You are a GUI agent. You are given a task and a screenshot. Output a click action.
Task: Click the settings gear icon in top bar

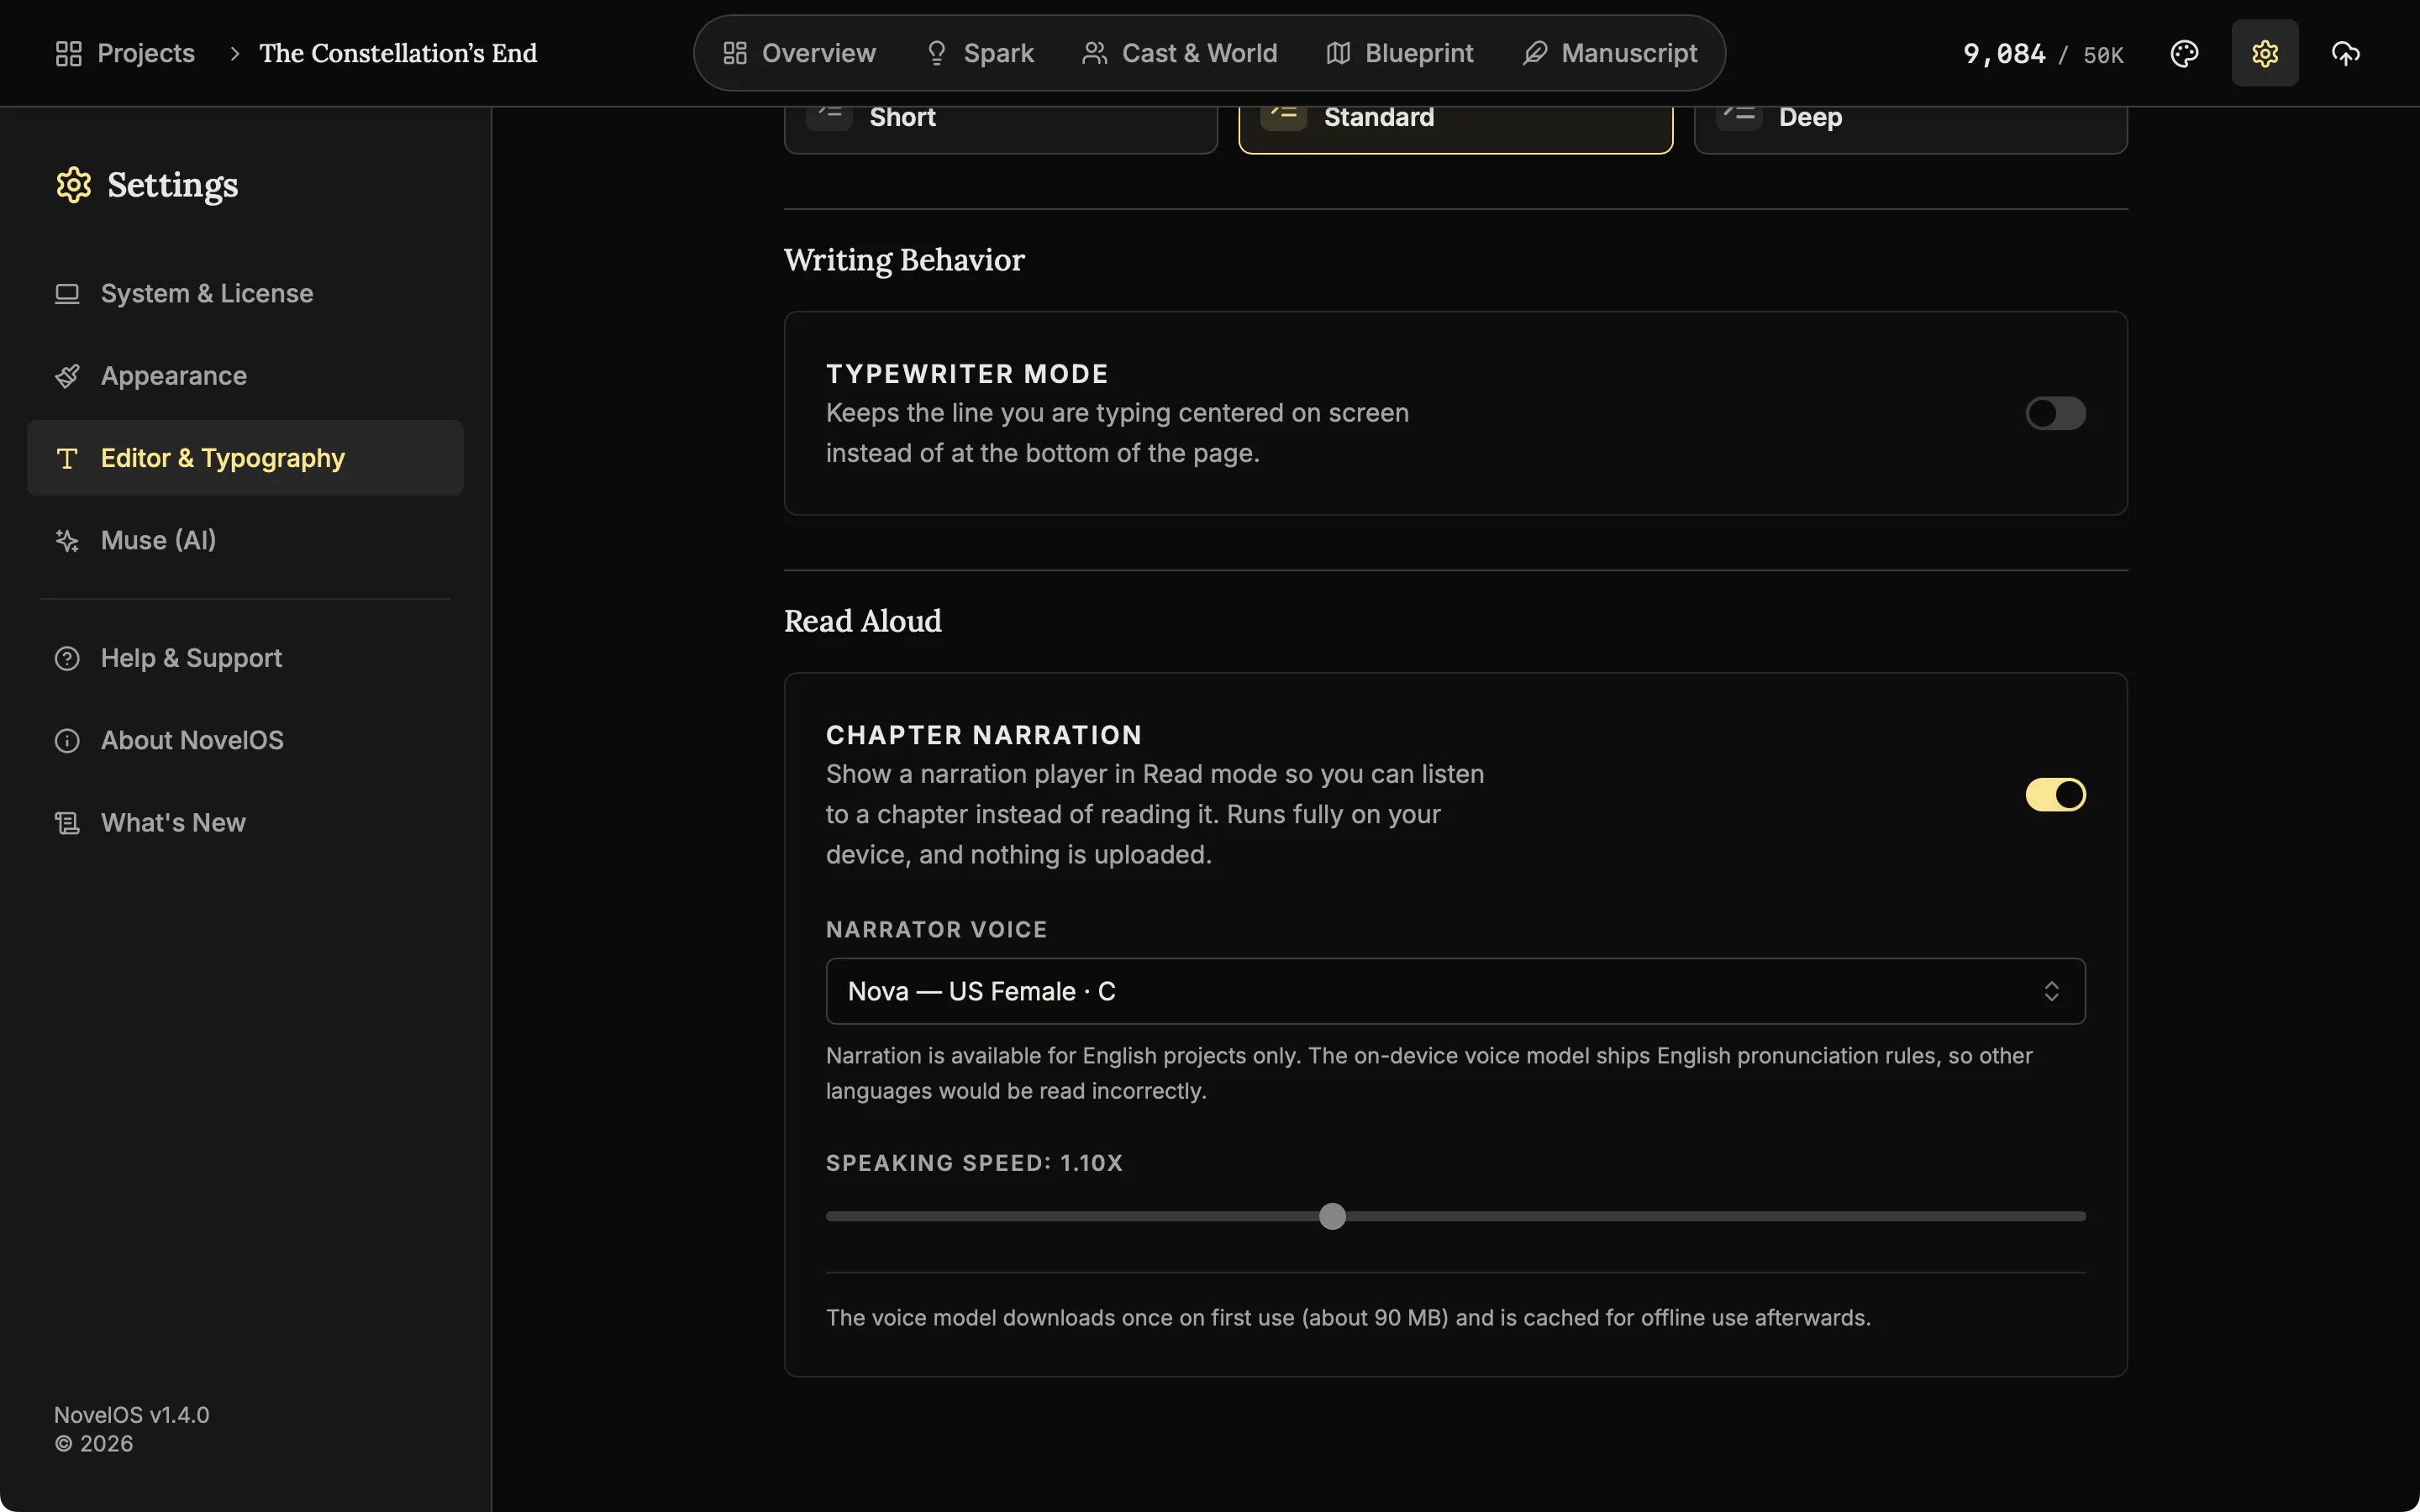pyautogui.click(x=2265, y=53)
